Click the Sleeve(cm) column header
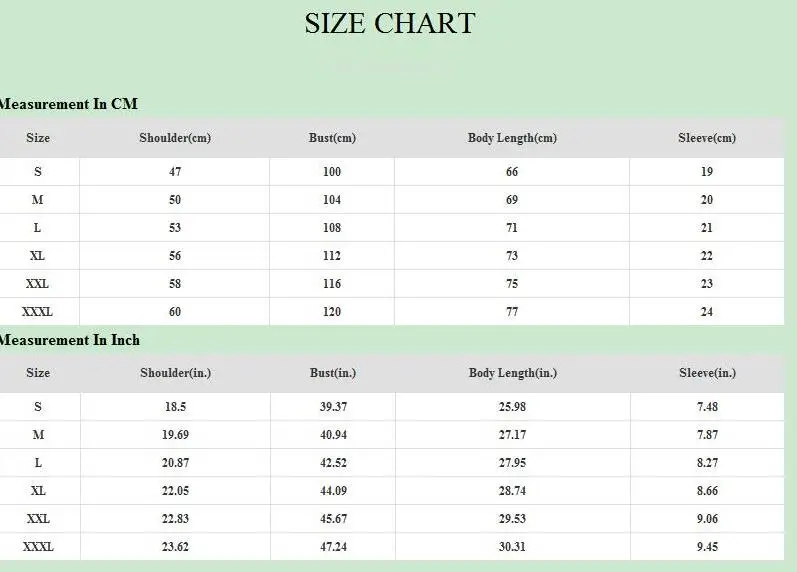This screenshot has width=797, height=572. [x=707, y=138]
